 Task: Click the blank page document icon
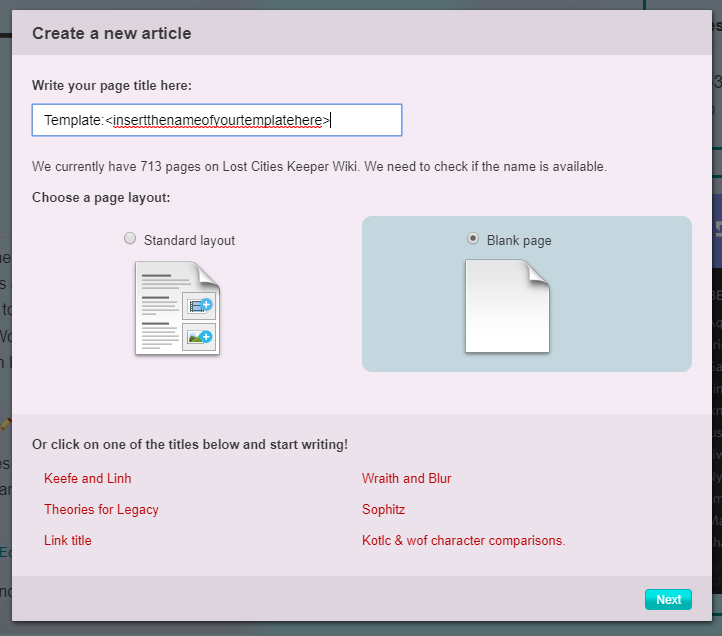tap(507, 306)
